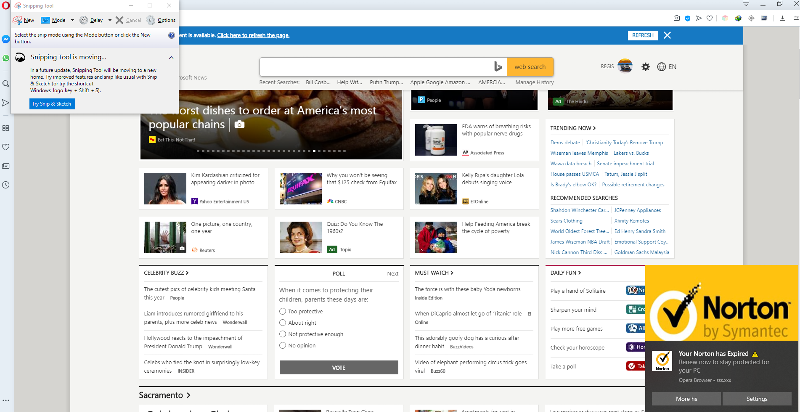Open the Kim Kardashian story thumbnail
800x412 pixels.
[x=164, y=188]
